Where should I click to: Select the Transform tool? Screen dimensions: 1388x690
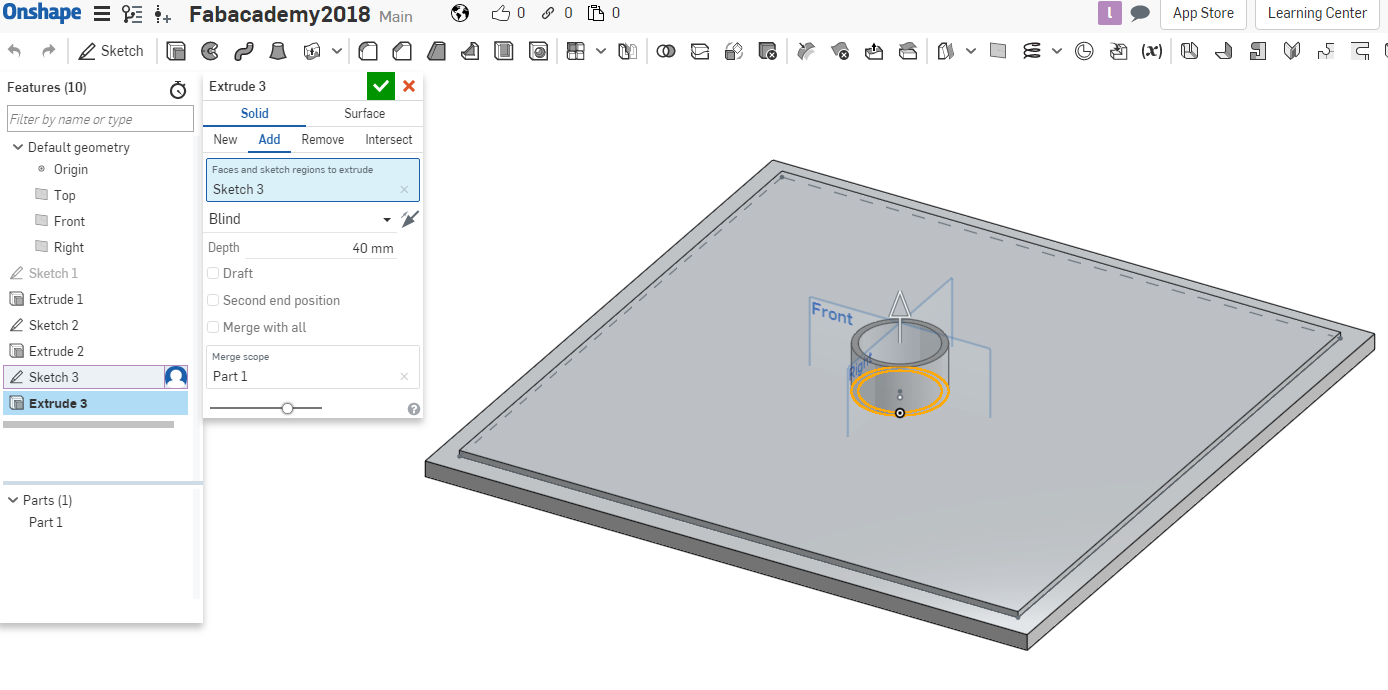[x=734, y=51]
